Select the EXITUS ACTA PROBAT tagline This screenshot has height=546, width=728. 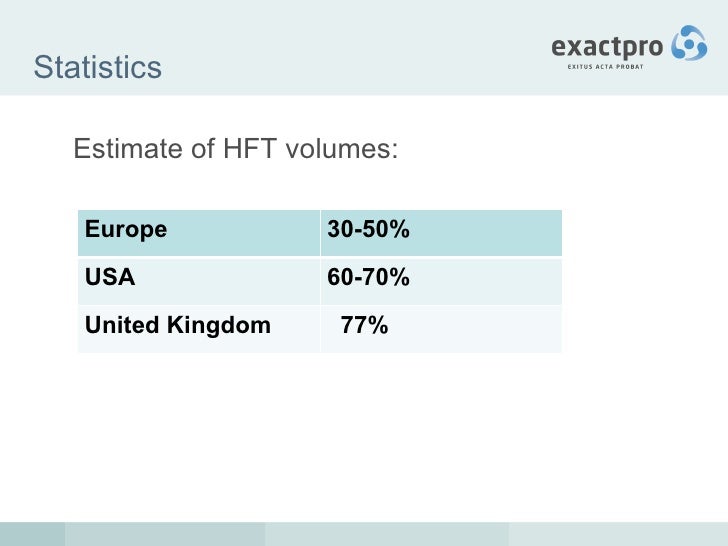point(605,67)
